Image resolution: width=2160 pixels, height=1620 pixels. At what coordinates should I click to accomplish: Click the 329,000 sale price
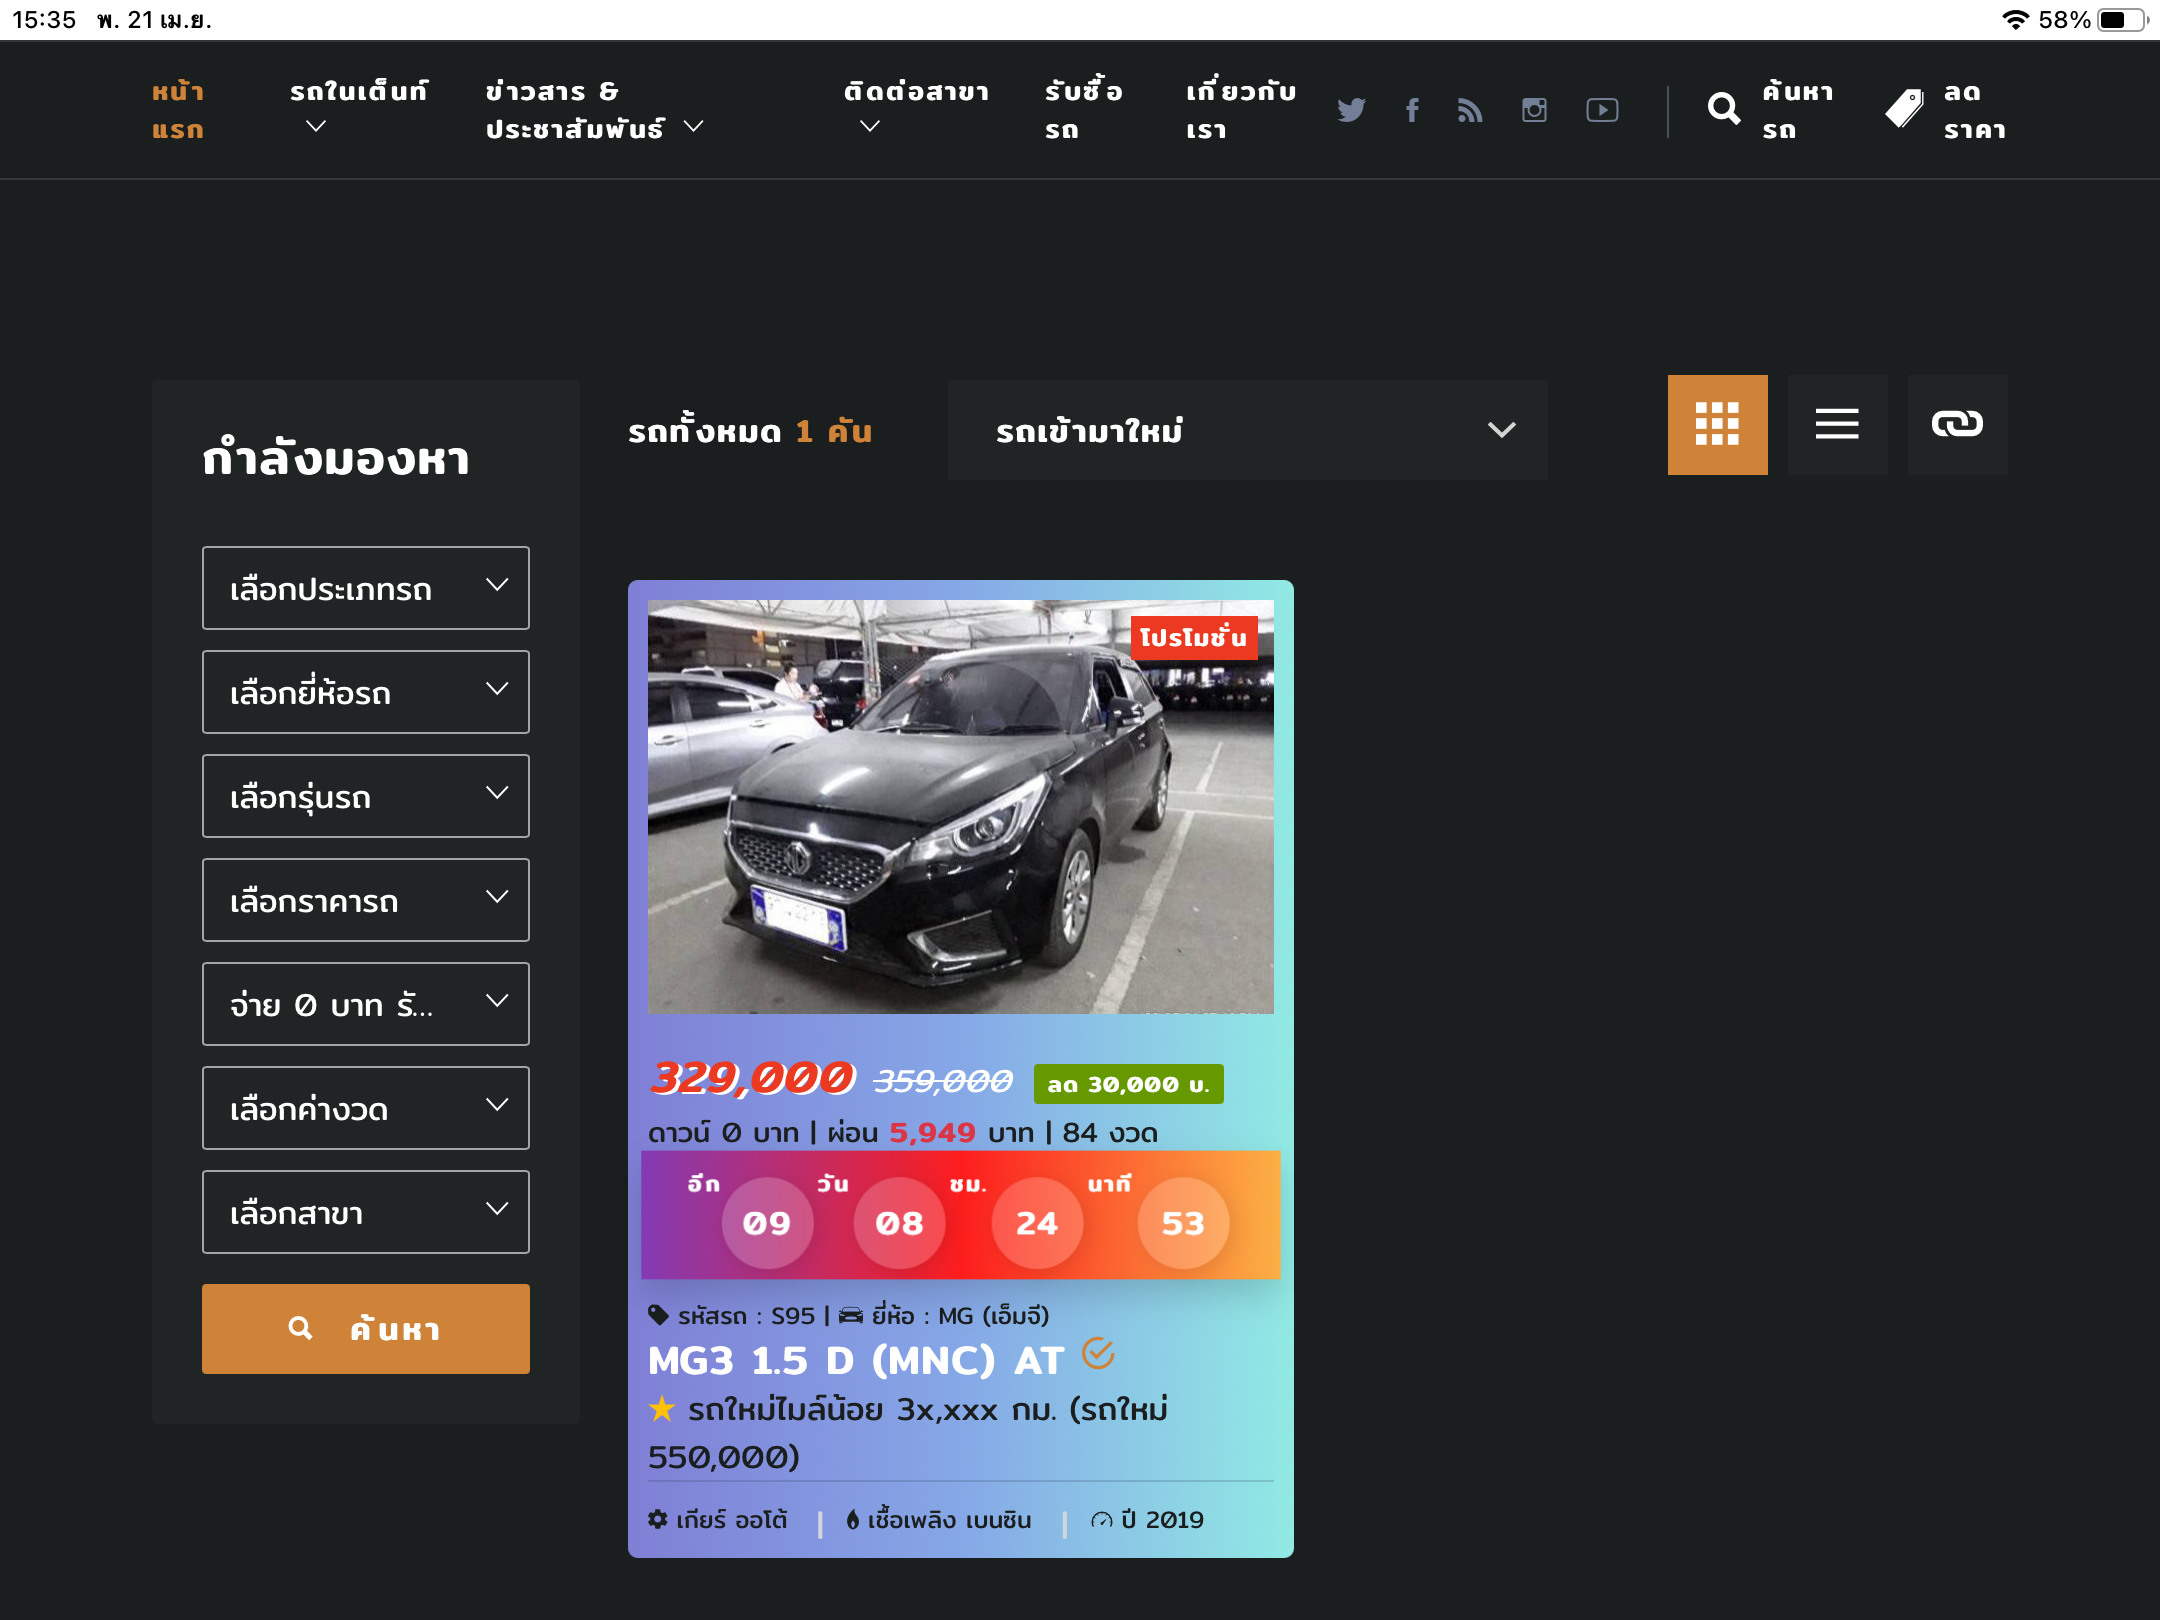click(x=753, y=1078)
